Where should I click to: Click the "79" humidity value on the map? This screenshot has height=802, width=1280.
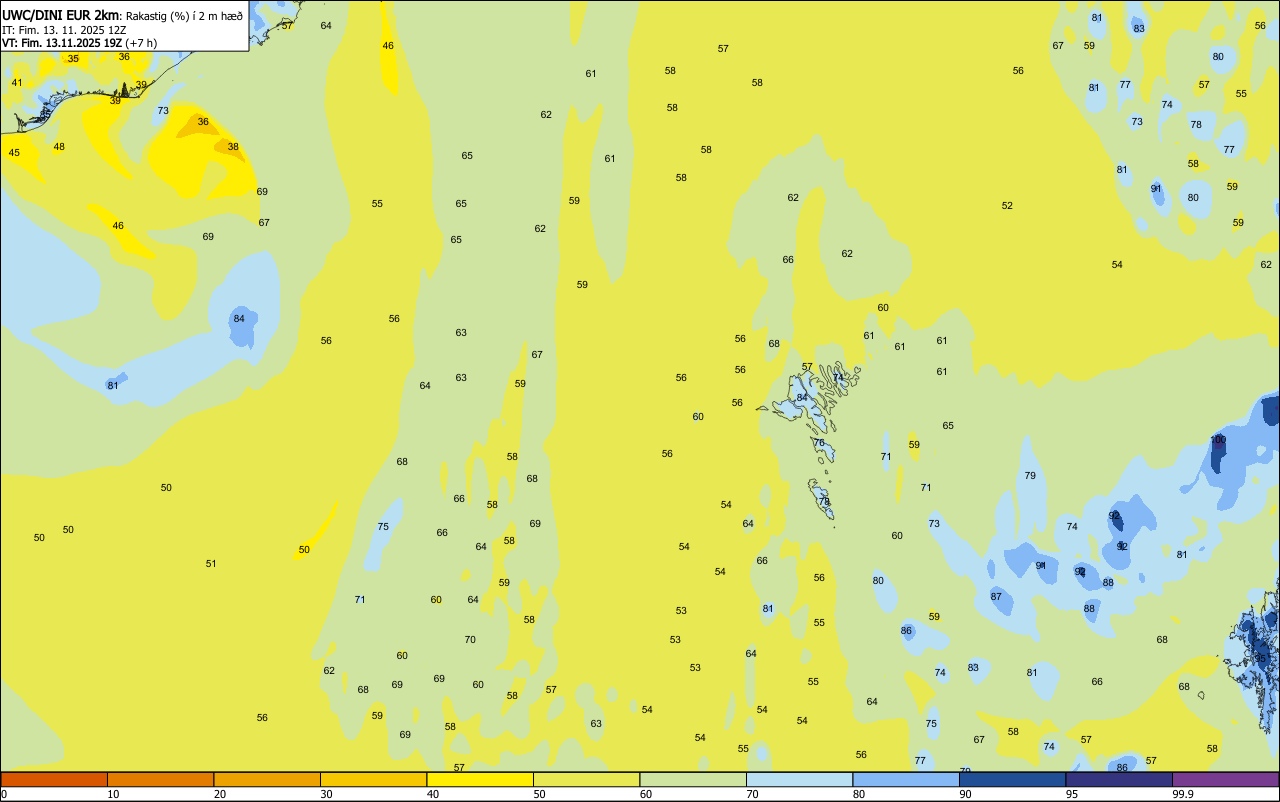(x=1030, y=476)
